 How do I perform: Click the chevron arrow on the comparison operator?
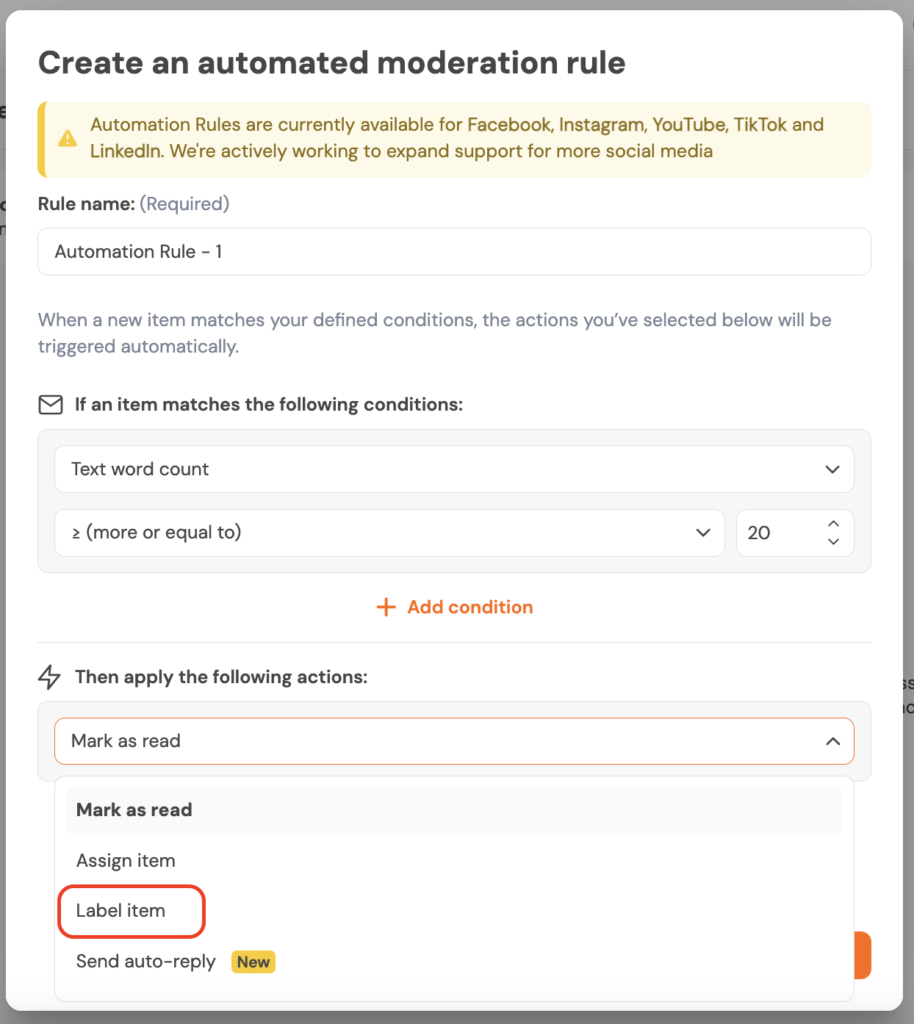(x=703, y=533)
